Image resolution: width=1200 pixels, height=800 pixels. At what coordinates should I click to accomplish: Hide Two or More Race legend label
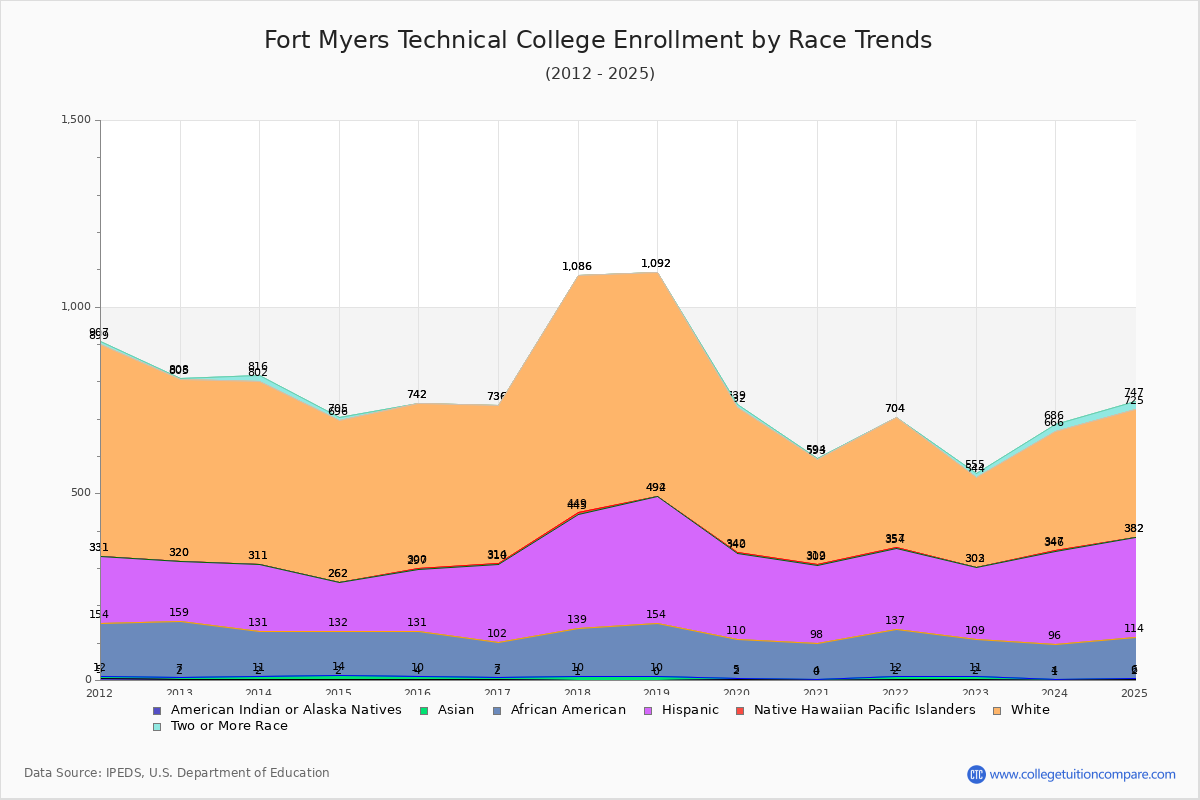(x=229, y=726)
